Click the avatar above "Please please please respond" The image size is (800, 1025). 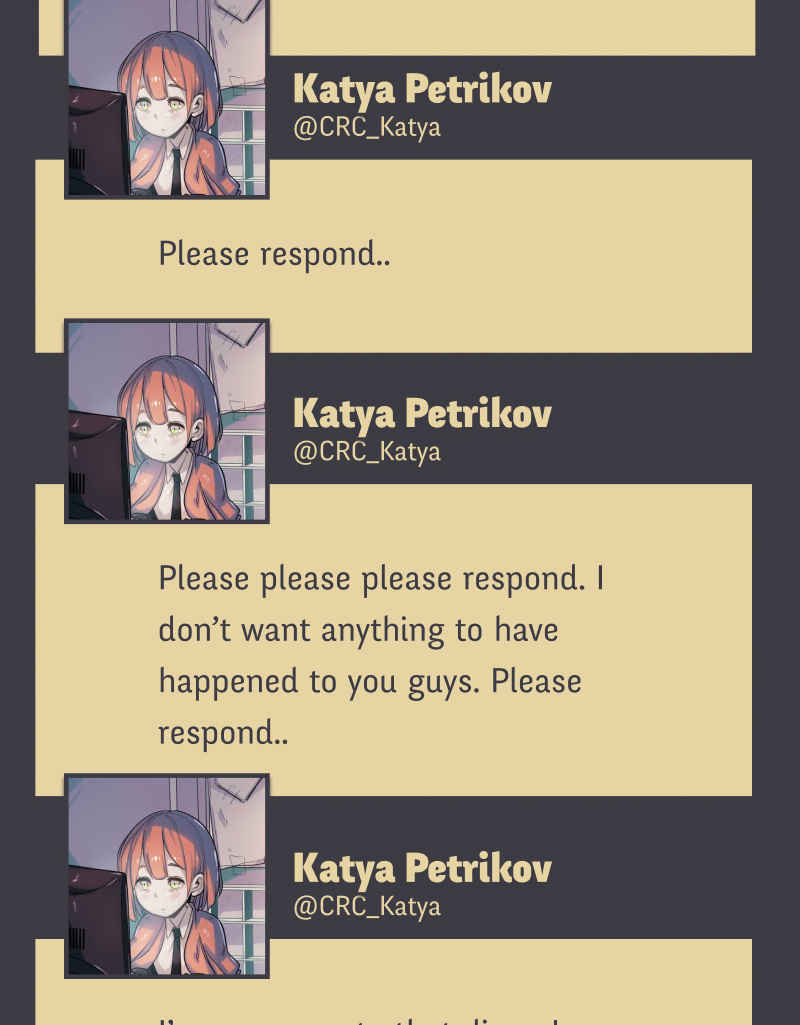tap(167, 421)
